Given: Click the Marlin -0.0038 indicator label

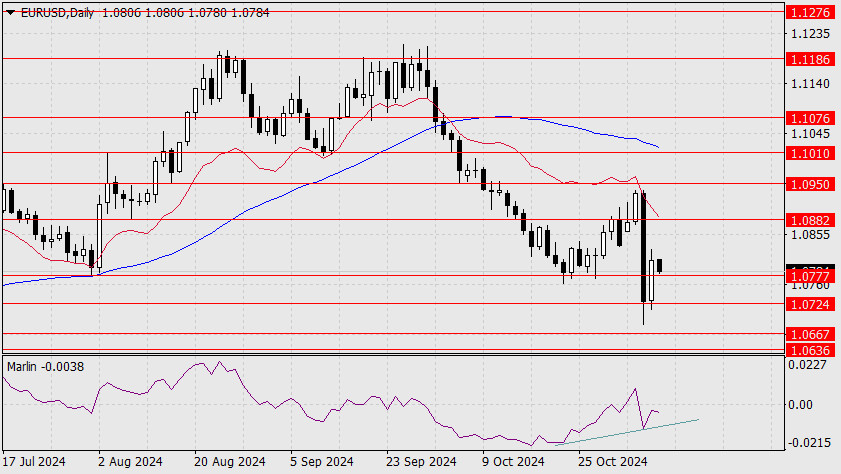Looking at the screenshot, I should click(x=46, y=367).
